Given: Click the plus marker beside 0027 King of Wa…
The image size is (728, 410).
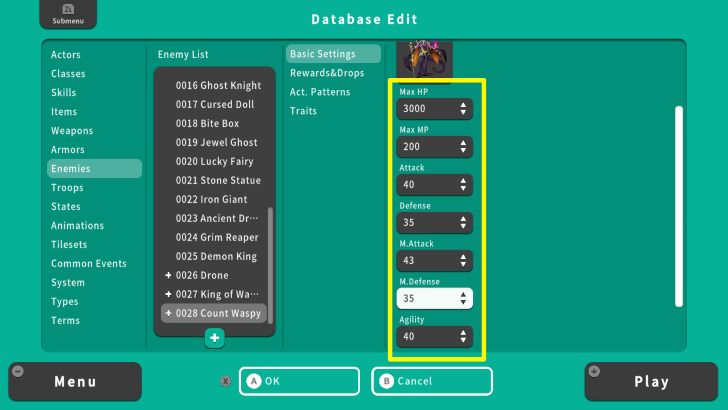Looking at the screenshot, I should coord(168,294).
